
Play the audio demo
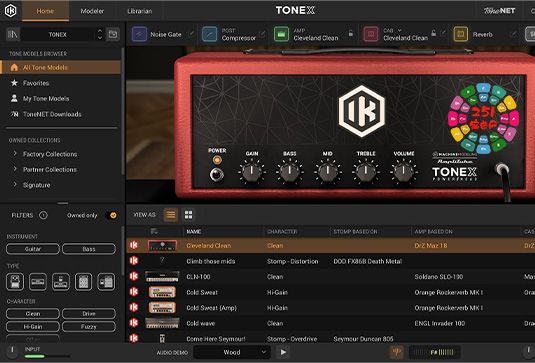point(283,352)
